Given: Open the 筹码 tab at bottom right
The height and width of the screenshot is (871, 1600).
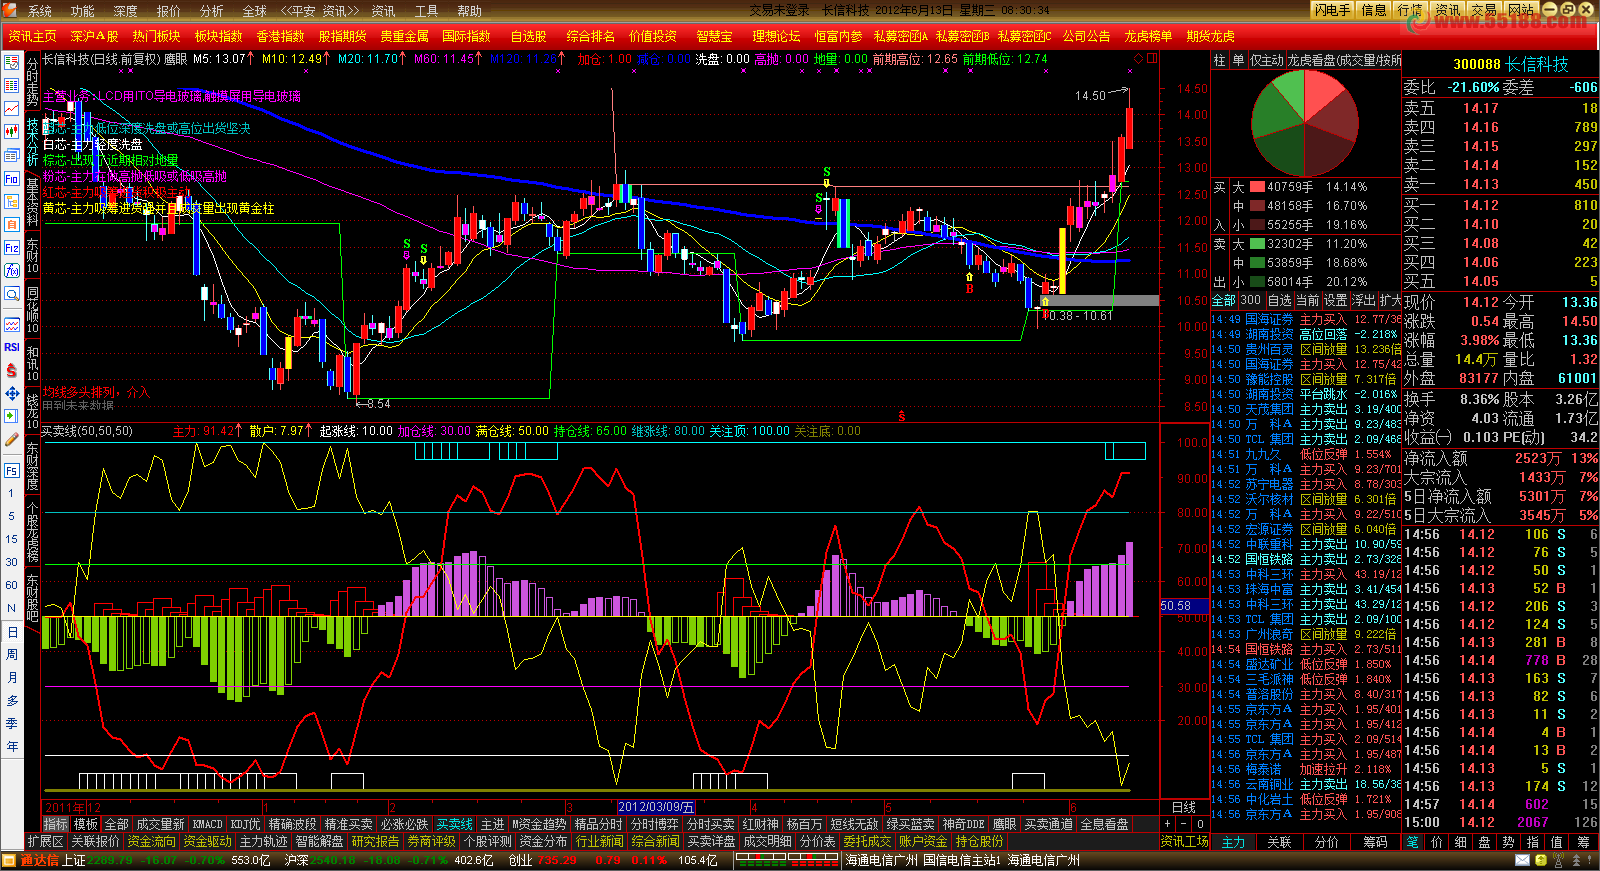Looking at the screenshot, I should 1376,842.
